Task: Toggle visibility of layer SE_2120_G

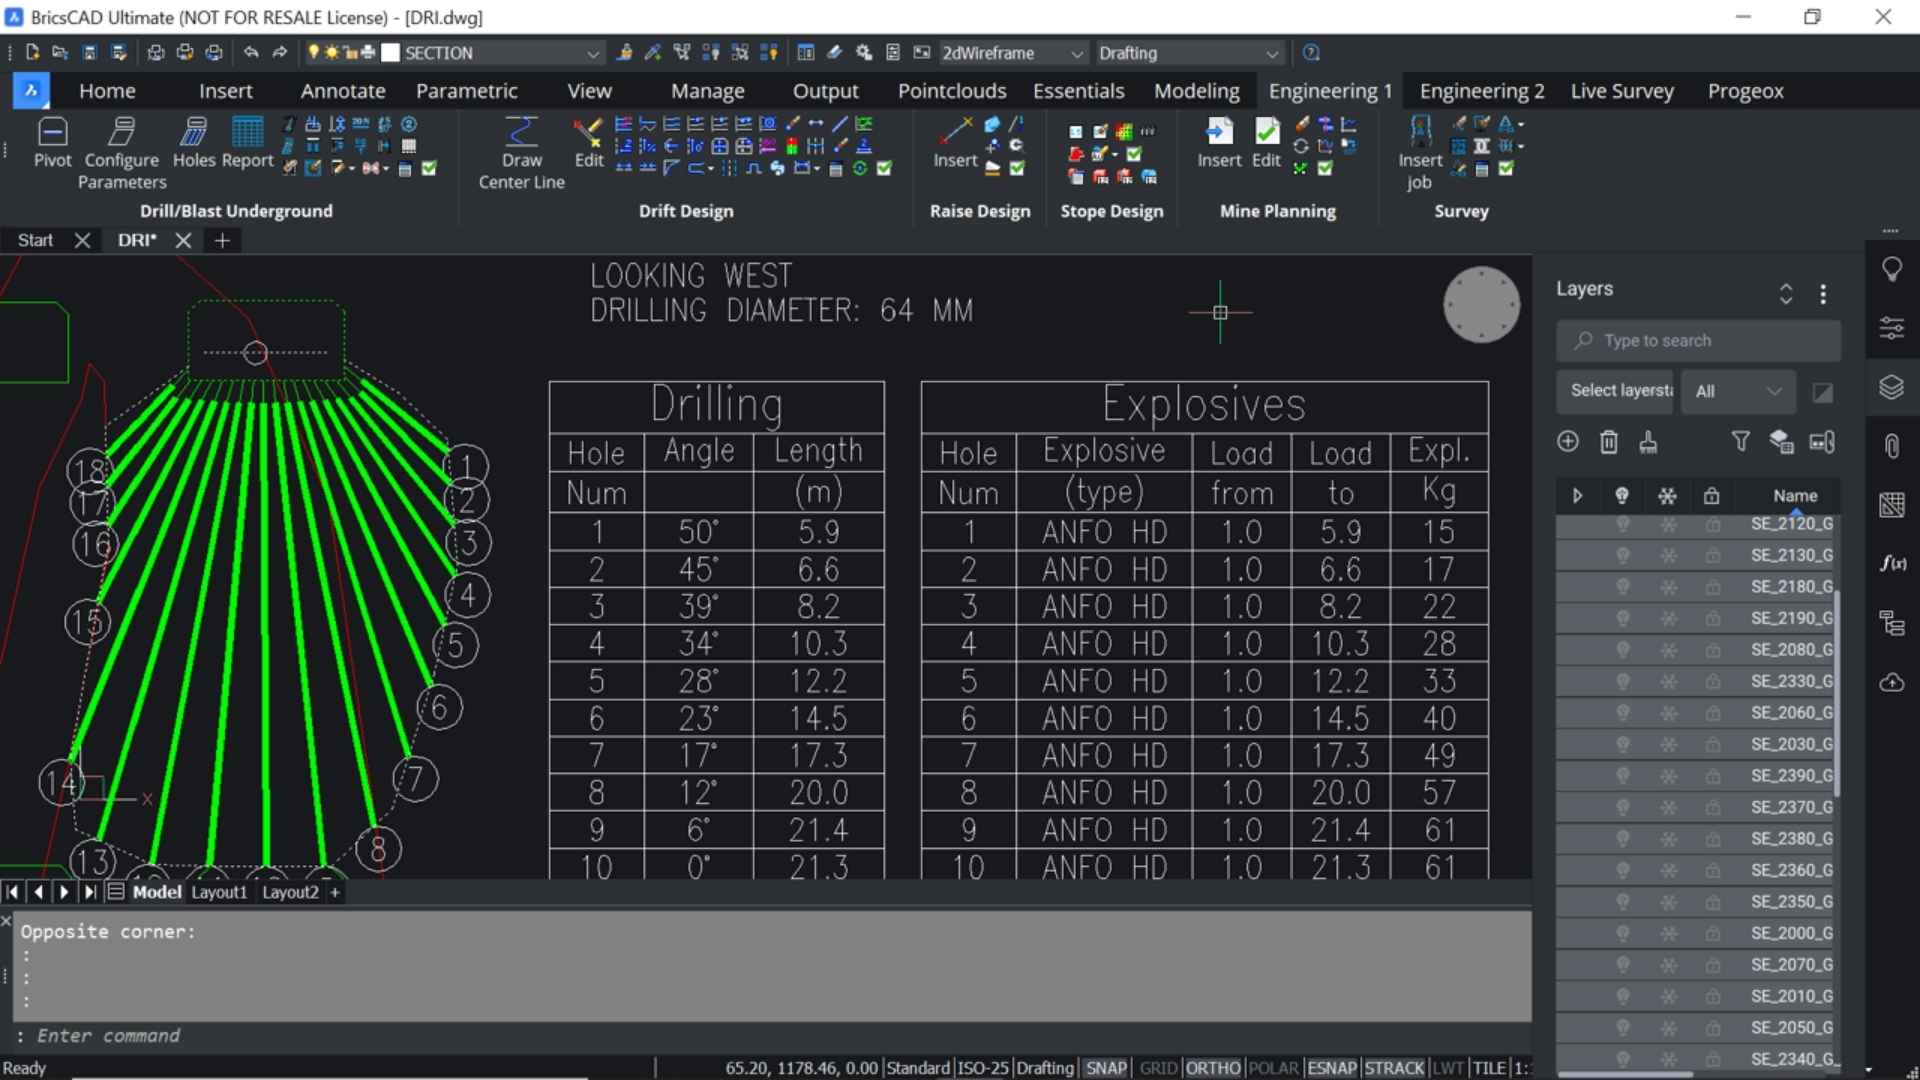Action: (1623, 523)
